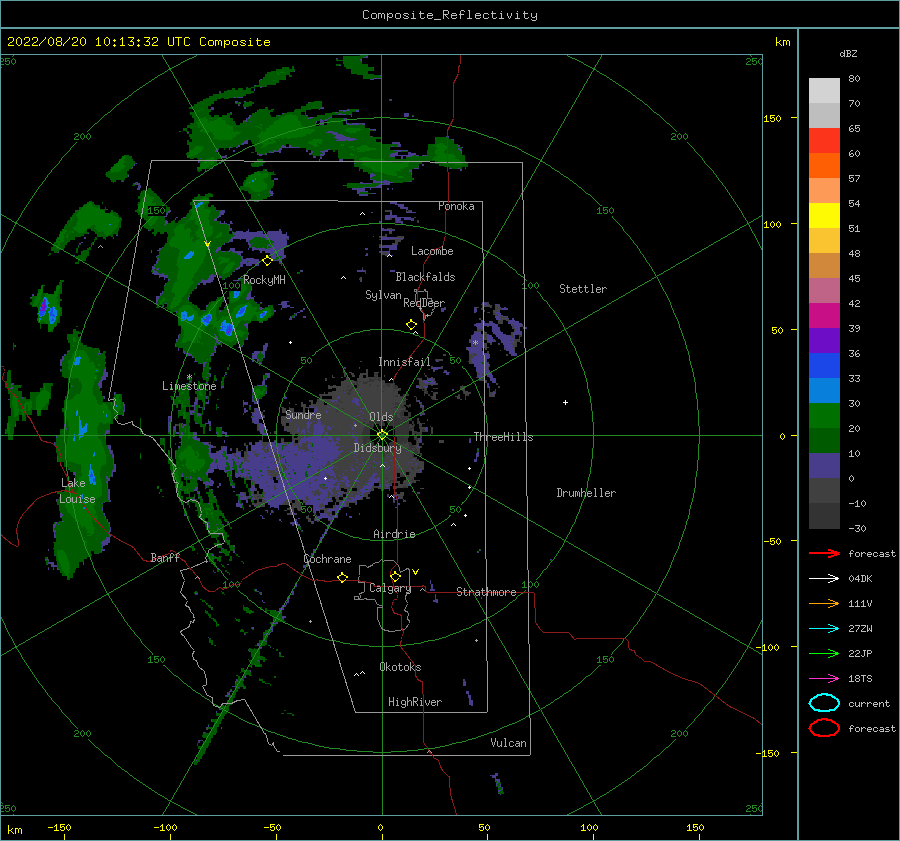Pick the indigo 10 dBZ color swatch
This screenshot has height=841, width=900.
click(x=824, y=465)
